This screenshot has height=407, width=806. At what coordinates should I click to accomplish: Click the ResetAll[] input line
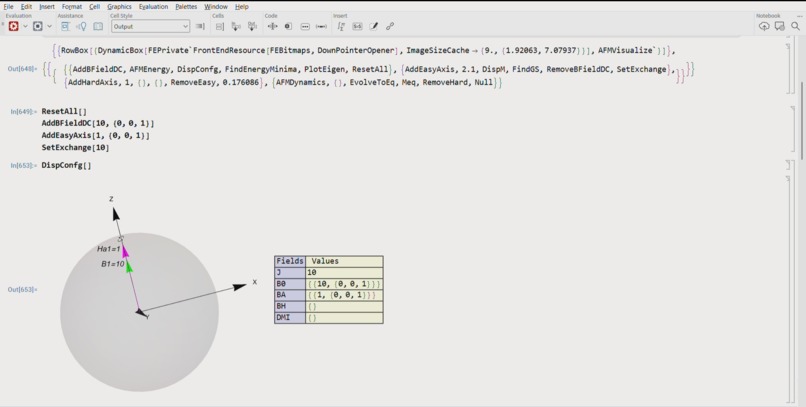click(64, 112)
